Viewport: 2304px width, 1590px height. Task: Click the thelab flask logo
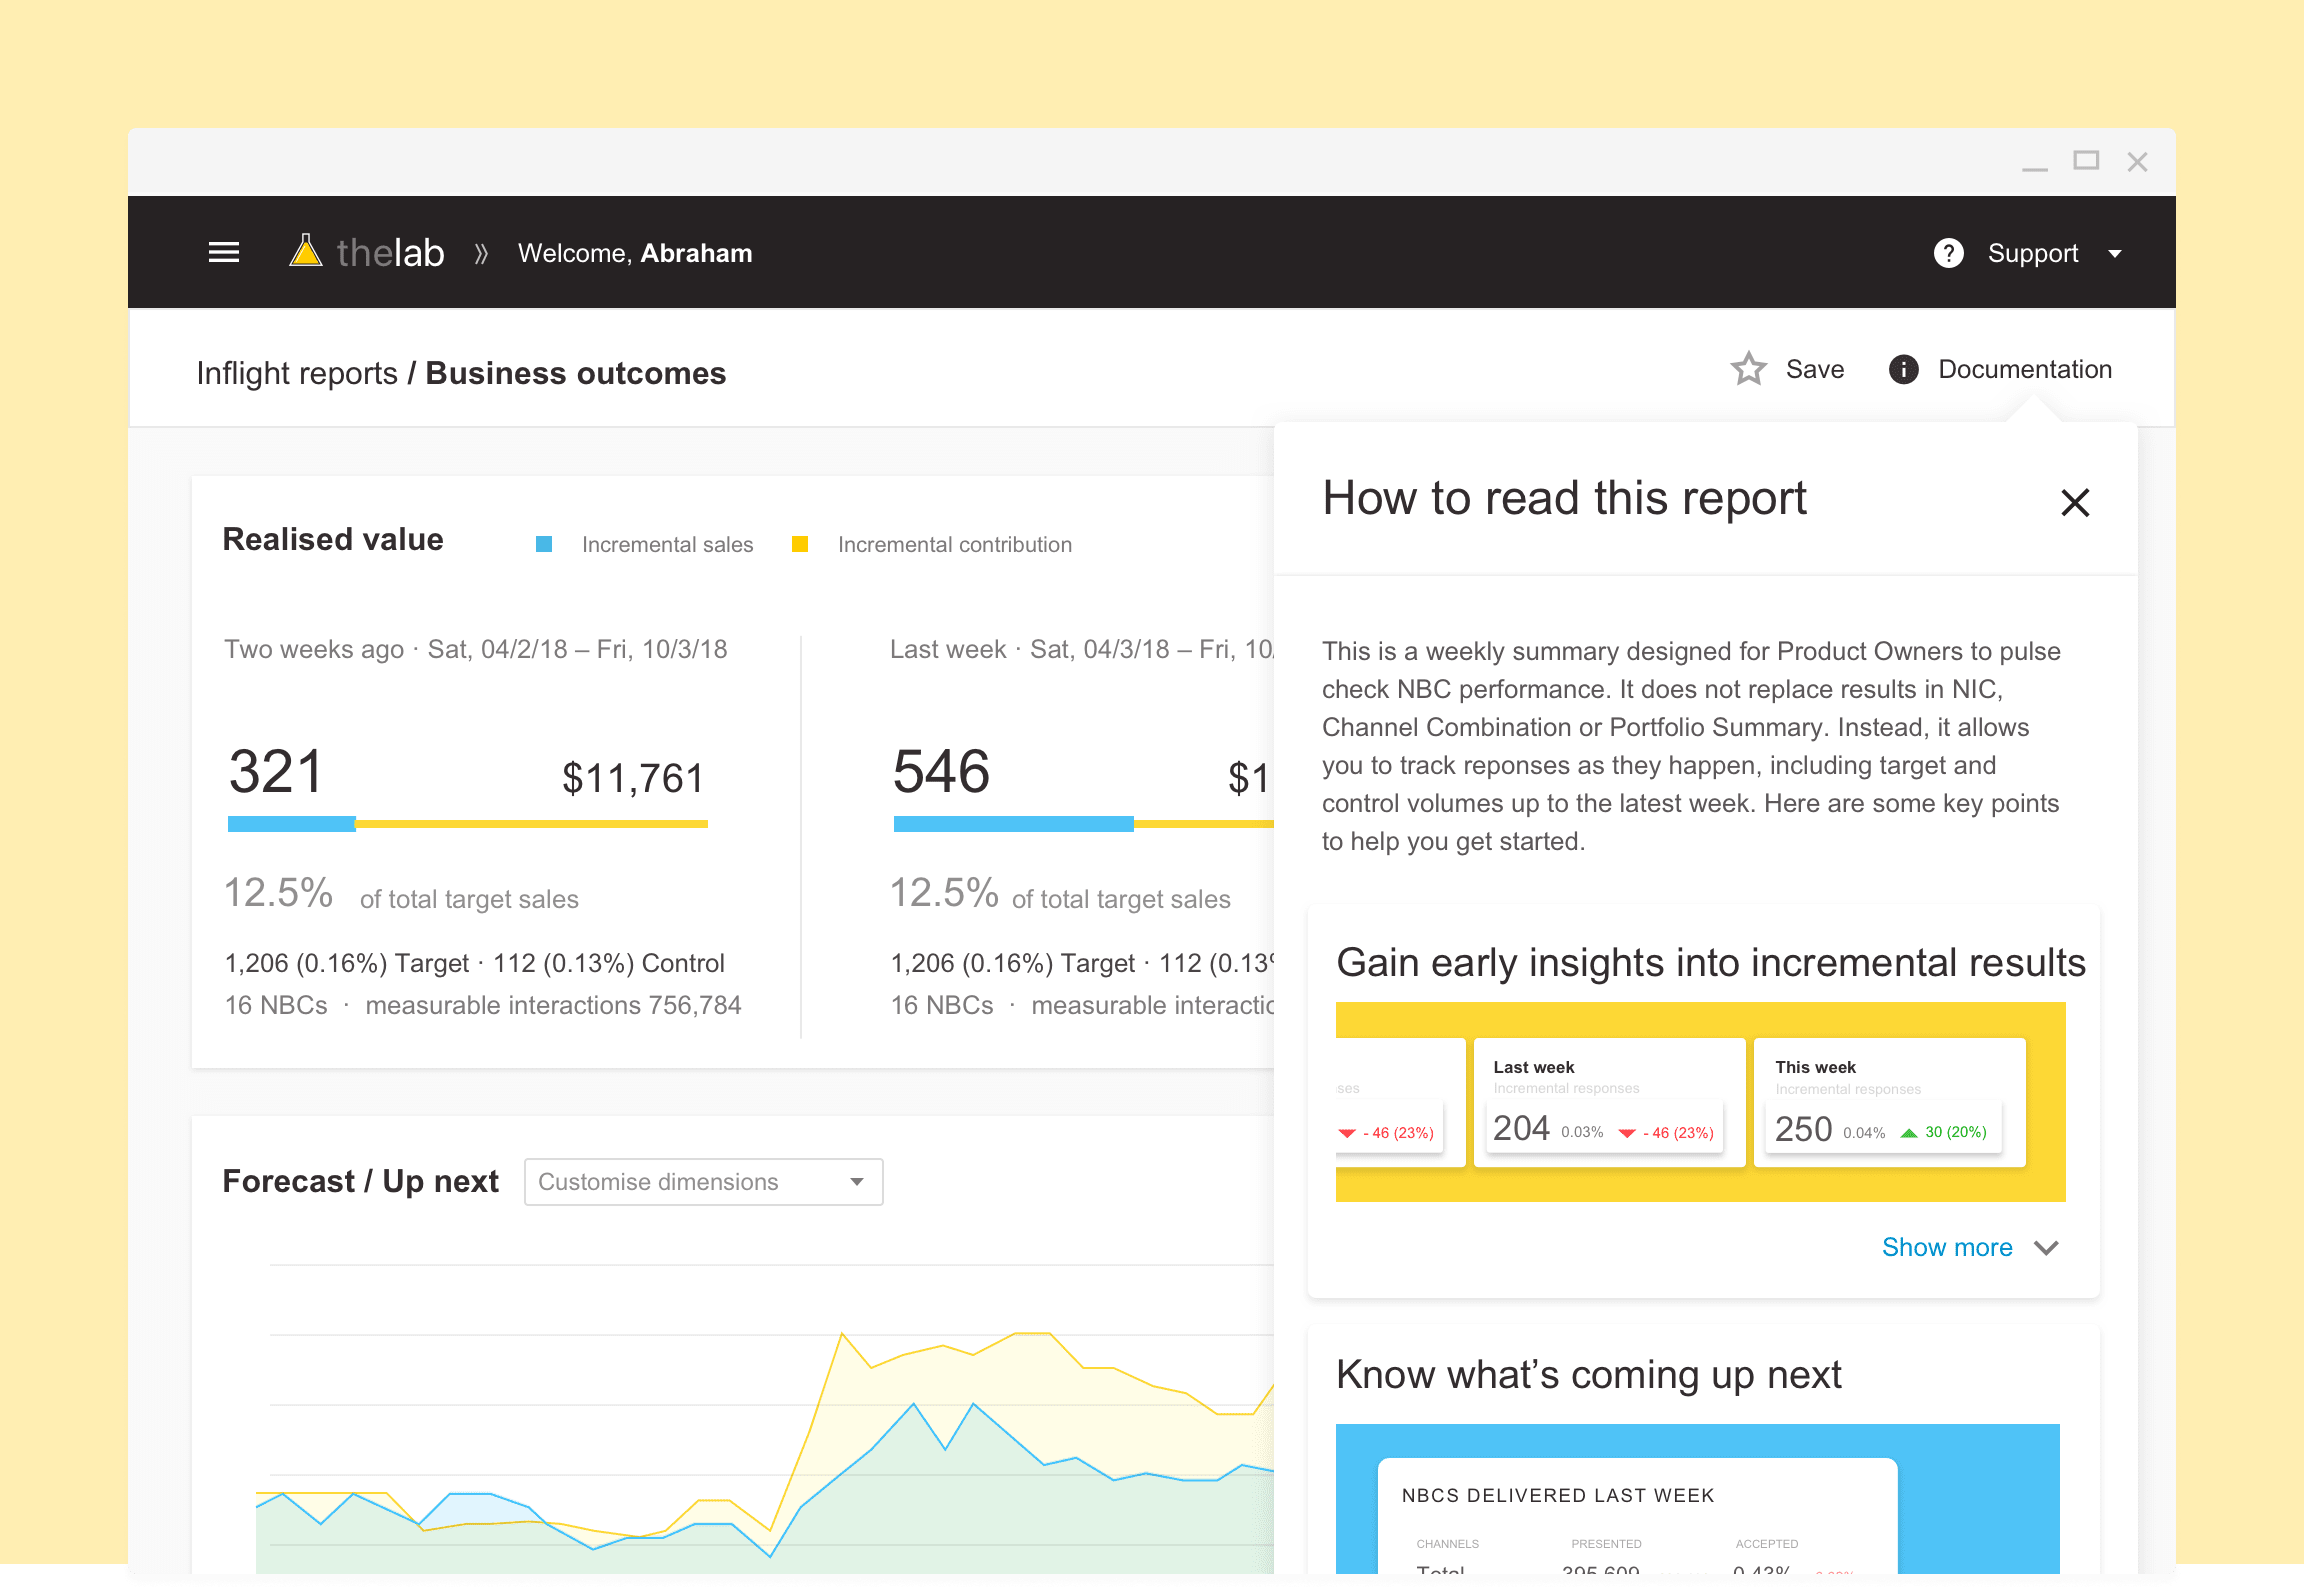pyautogui.click(x=305, y=251)
